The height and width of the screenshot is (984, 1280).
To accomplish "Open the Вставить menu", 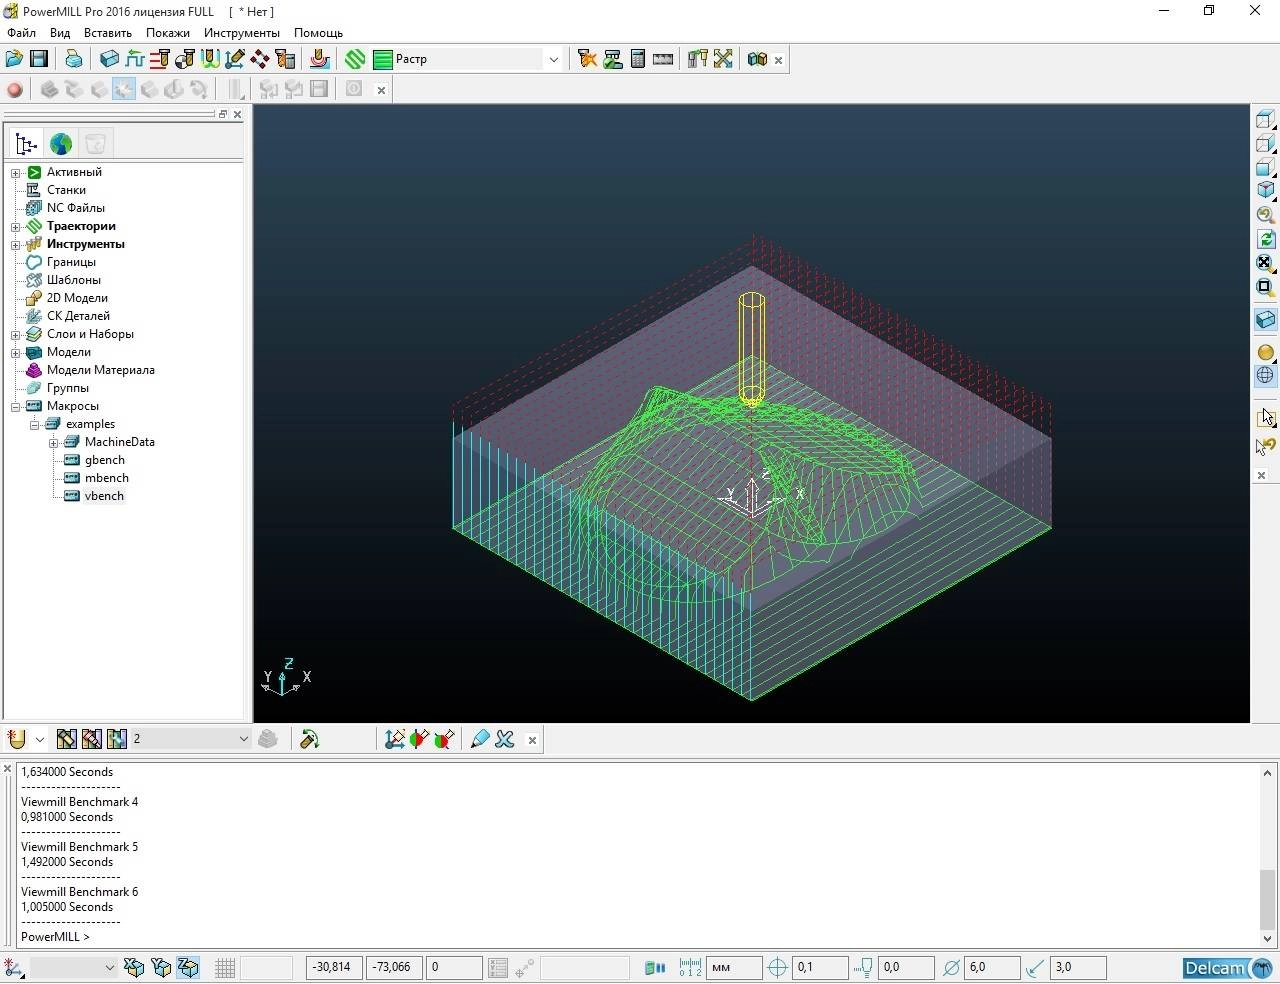I will pos(108,33).
